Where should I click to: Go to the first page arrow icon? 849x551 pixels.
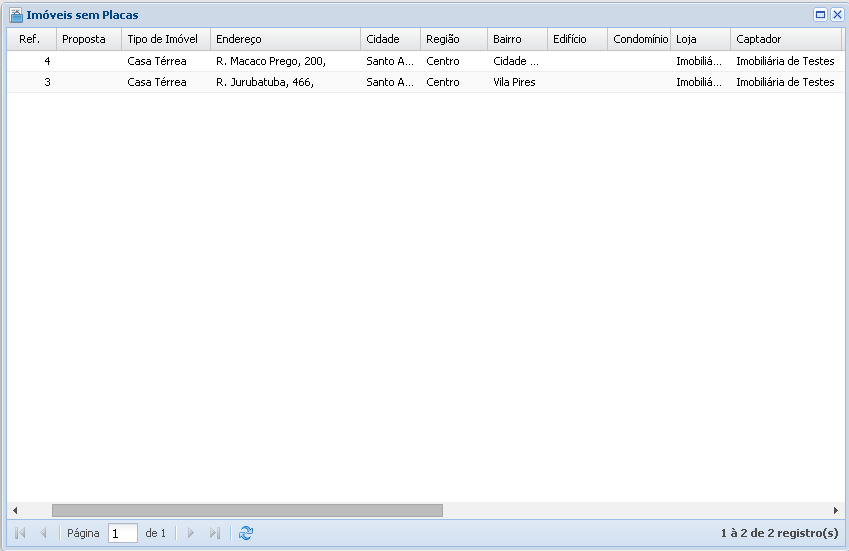click(x=20, y=534)
